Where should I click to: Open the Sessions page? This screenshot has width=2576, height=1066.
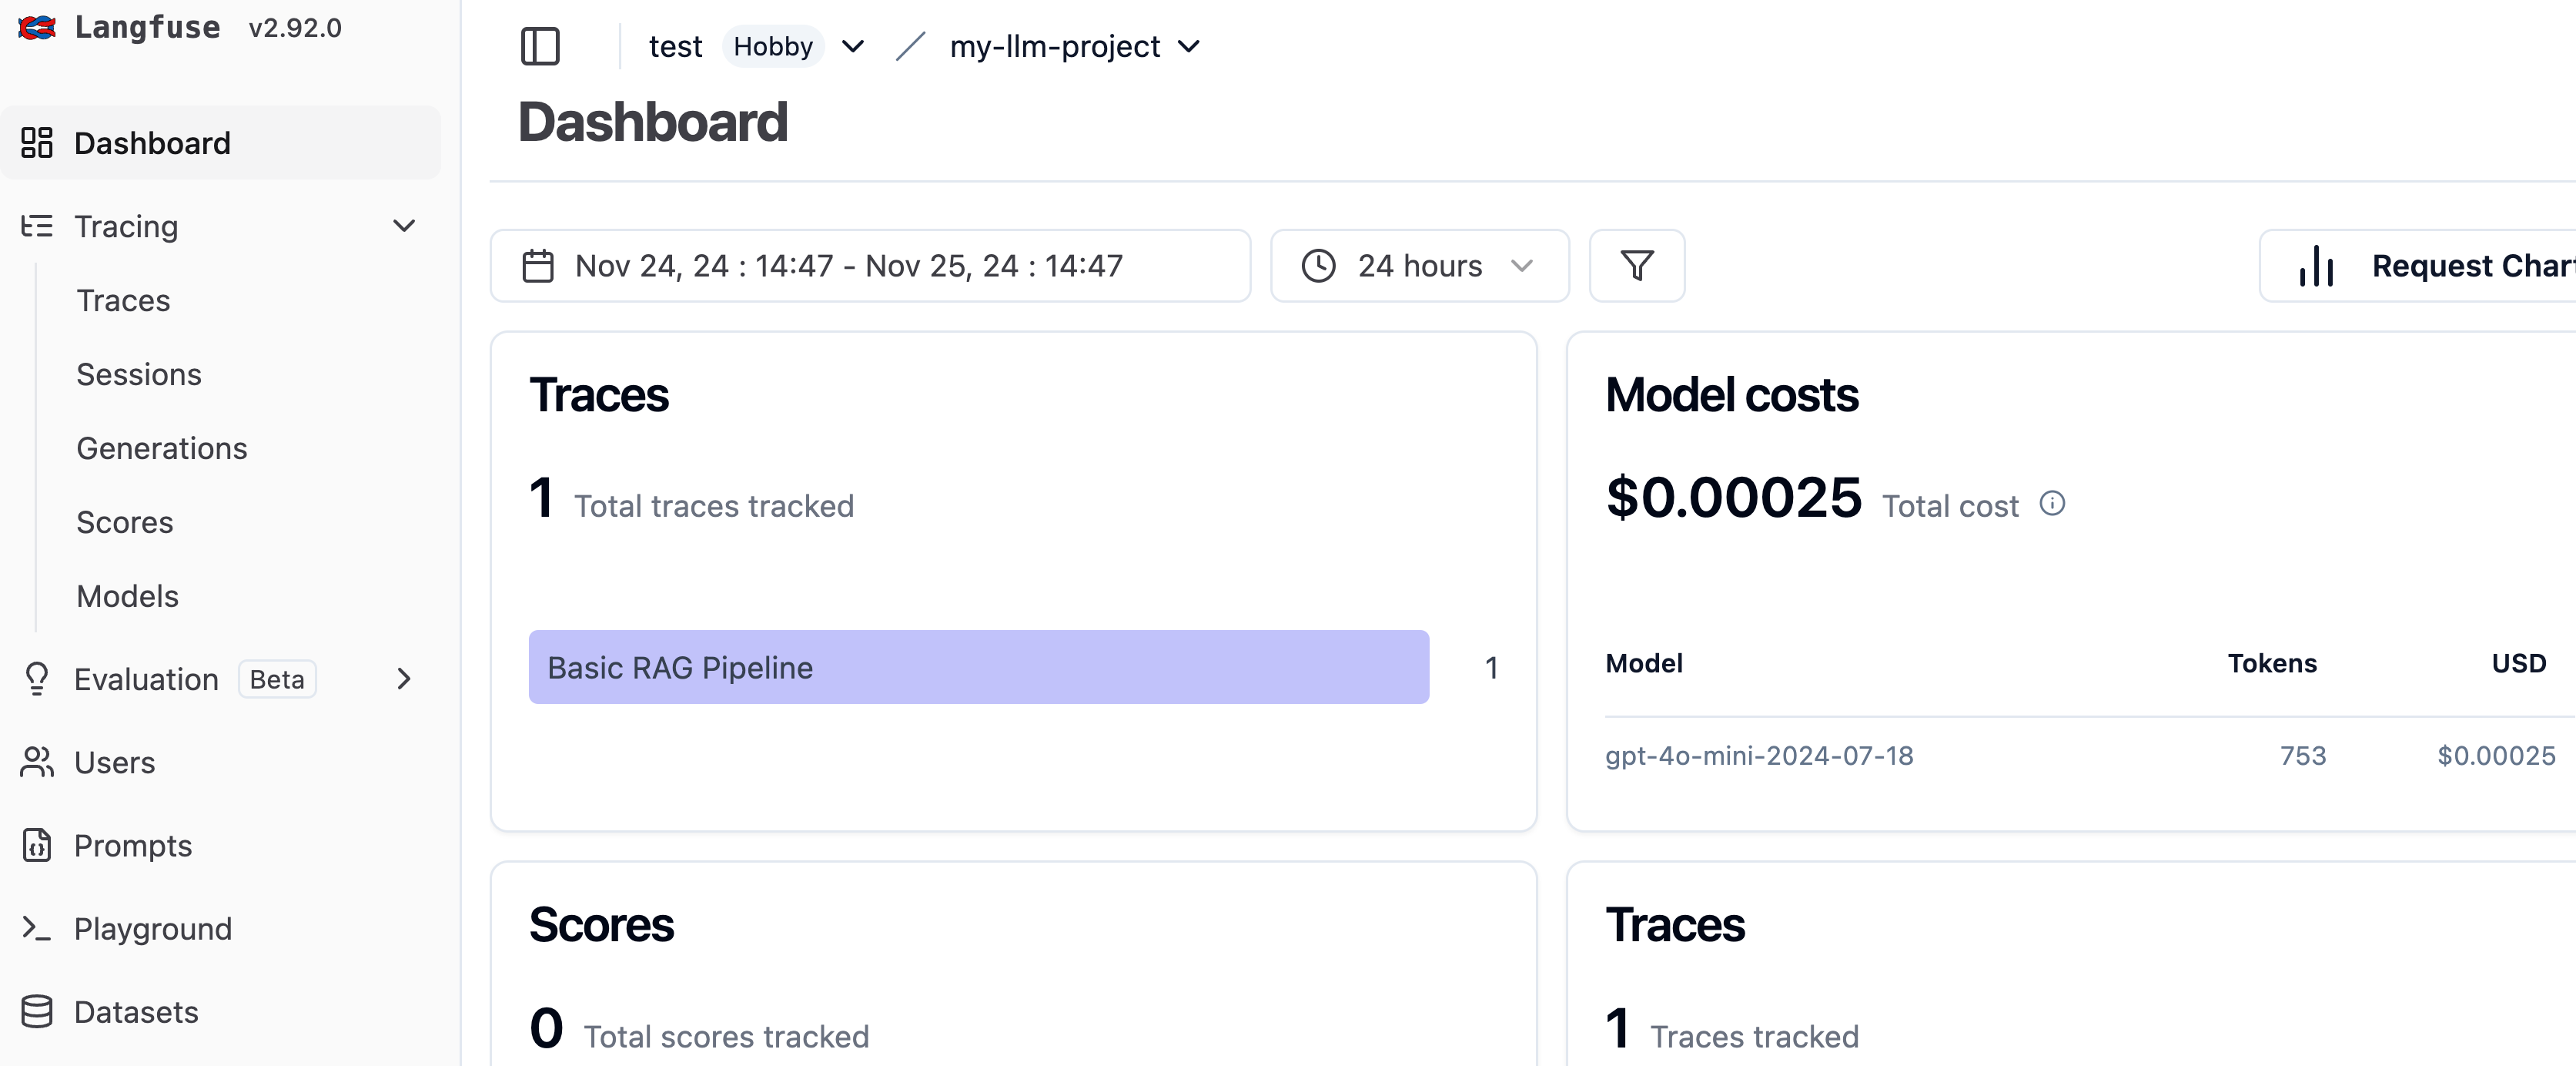(x=139, y=373)
